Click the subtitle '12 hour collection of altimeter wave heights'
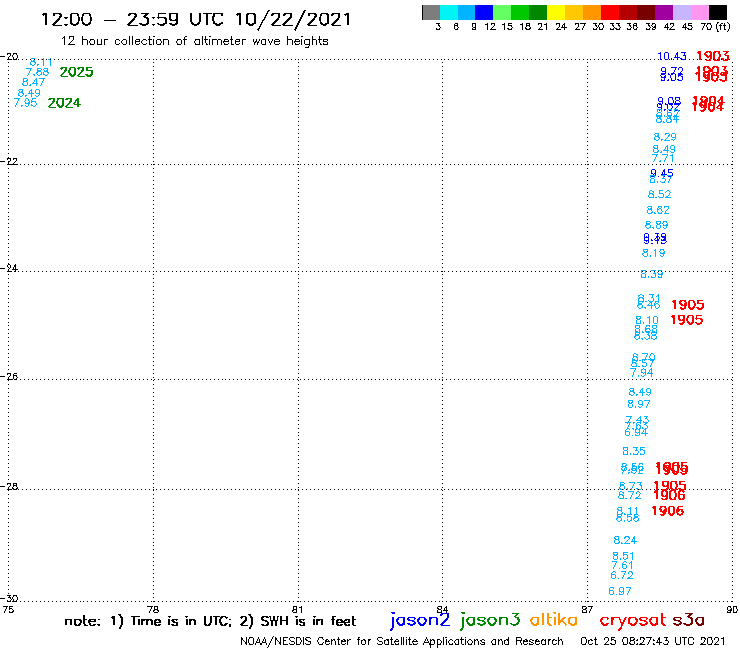 point(194,41)
